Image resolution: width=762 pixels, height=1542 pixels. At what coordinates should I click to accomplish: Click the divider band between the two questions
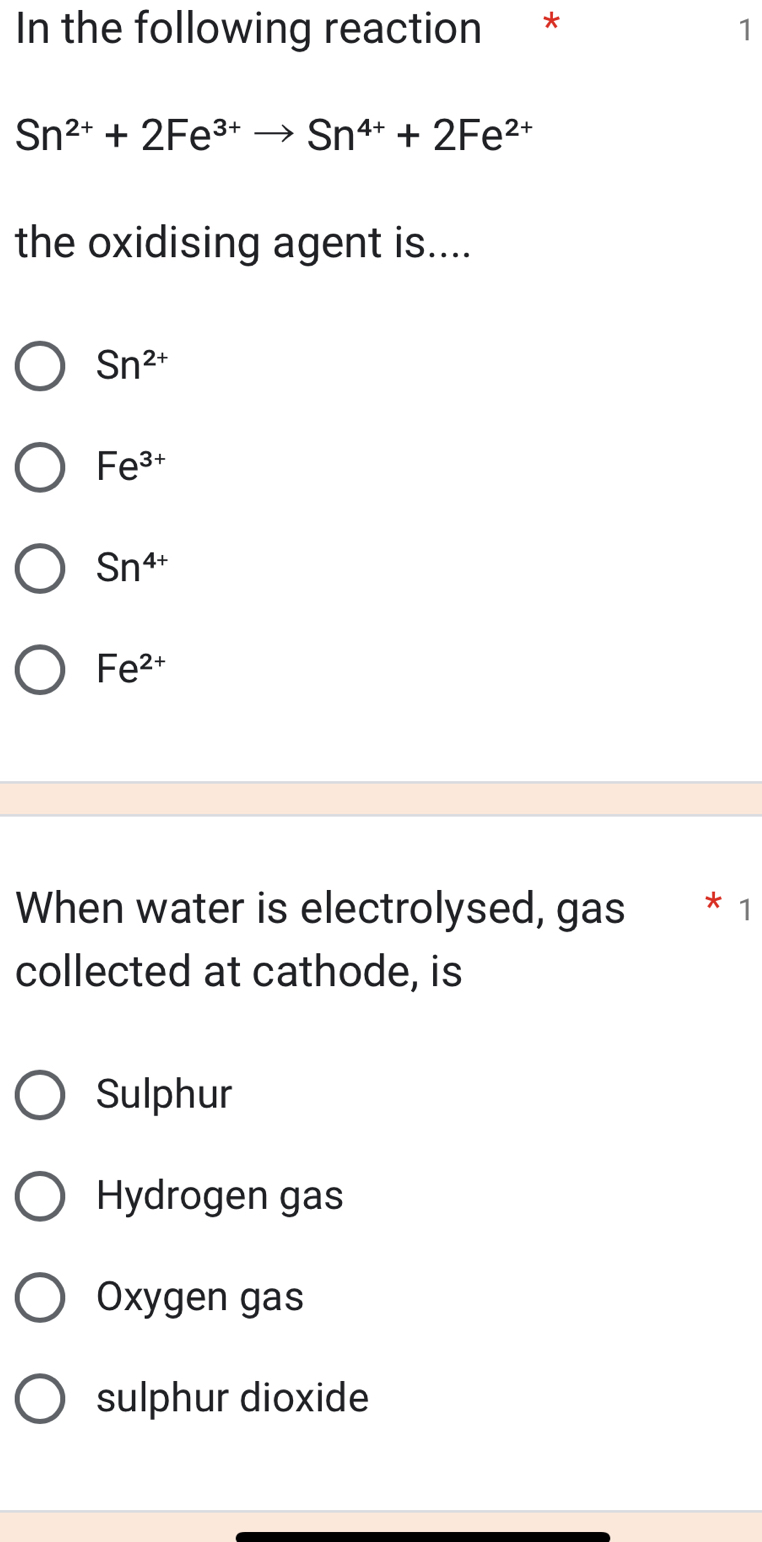pyautogui.click(x=381, y=799)
